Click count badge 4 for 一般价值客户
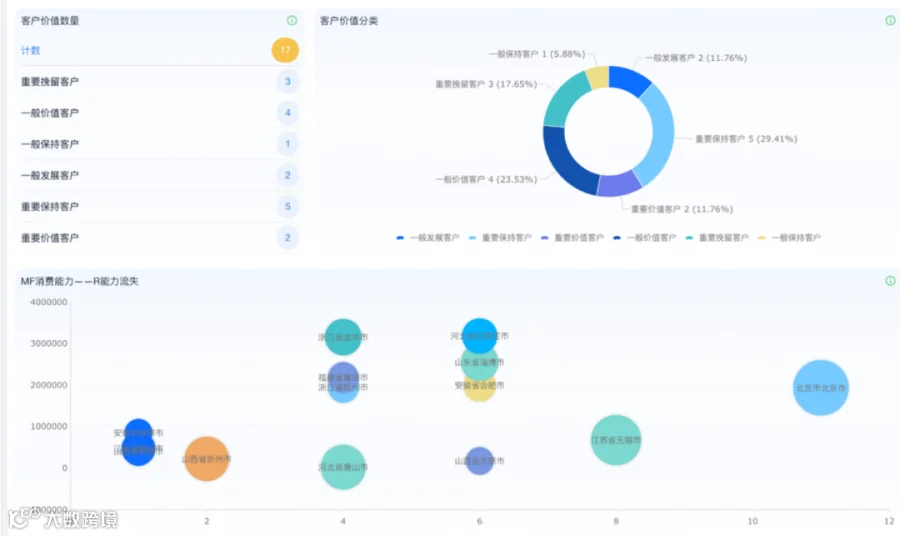 coord(288,112)
